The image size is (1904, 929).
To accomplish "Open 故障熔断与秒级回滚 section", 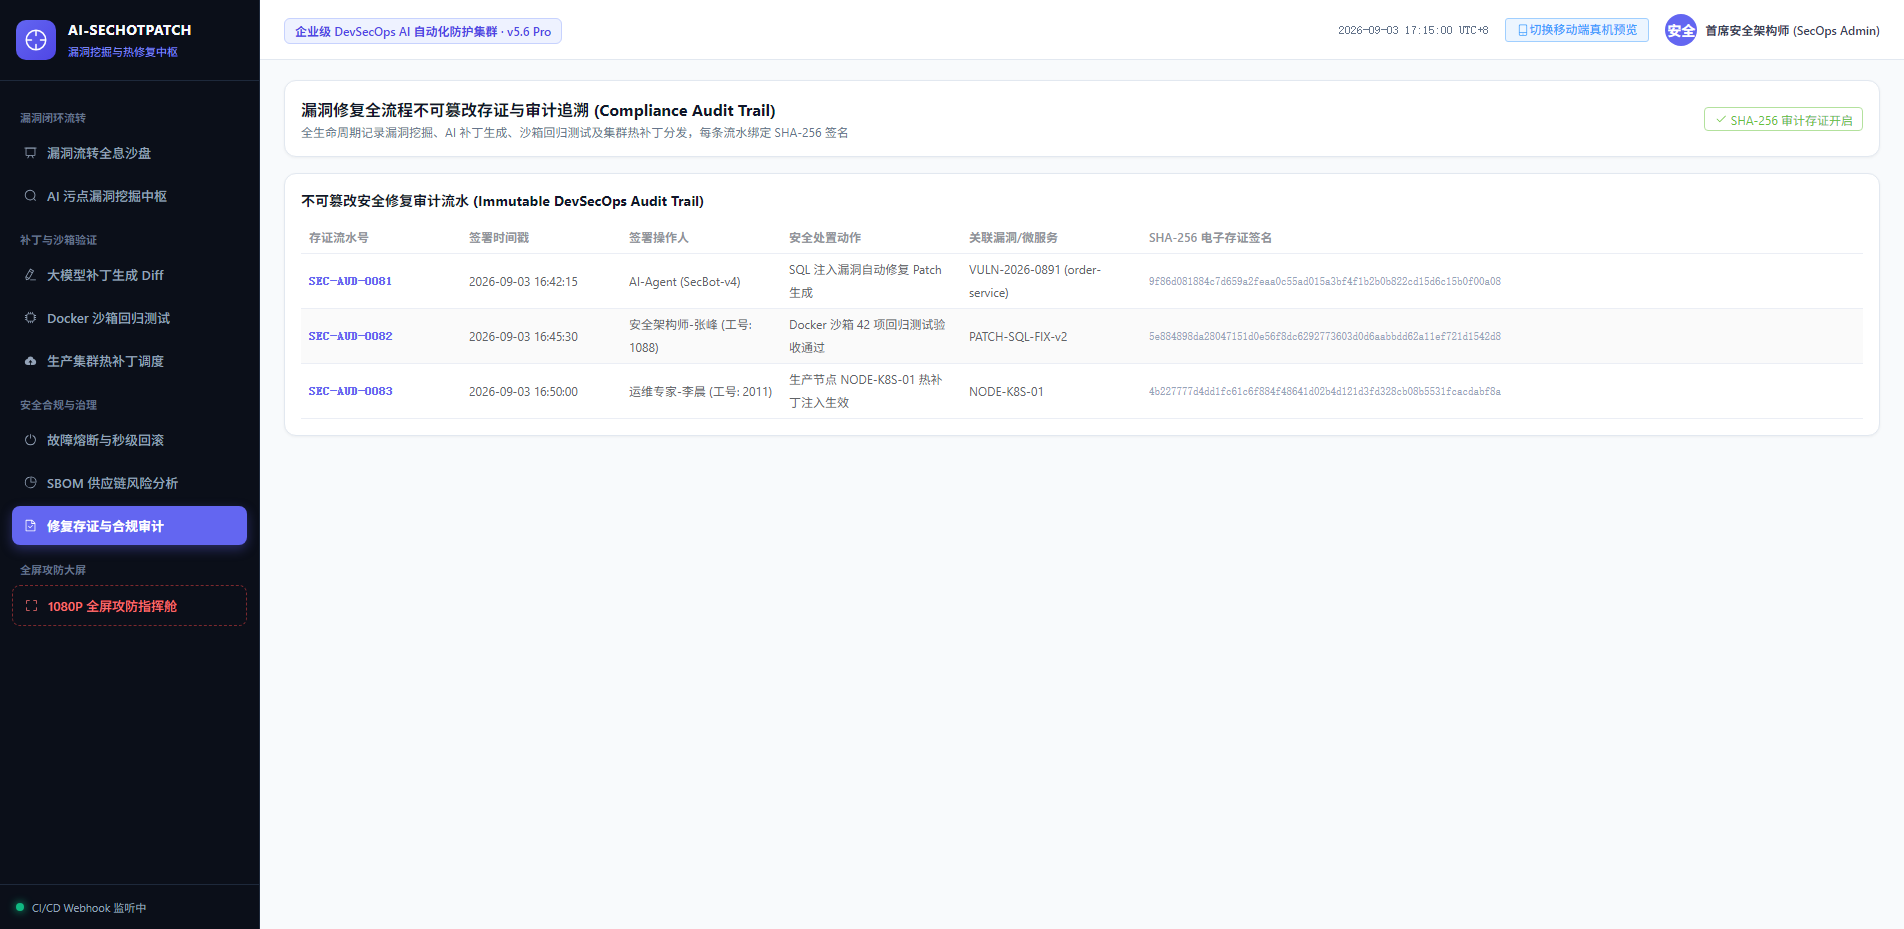I will 130,440.
